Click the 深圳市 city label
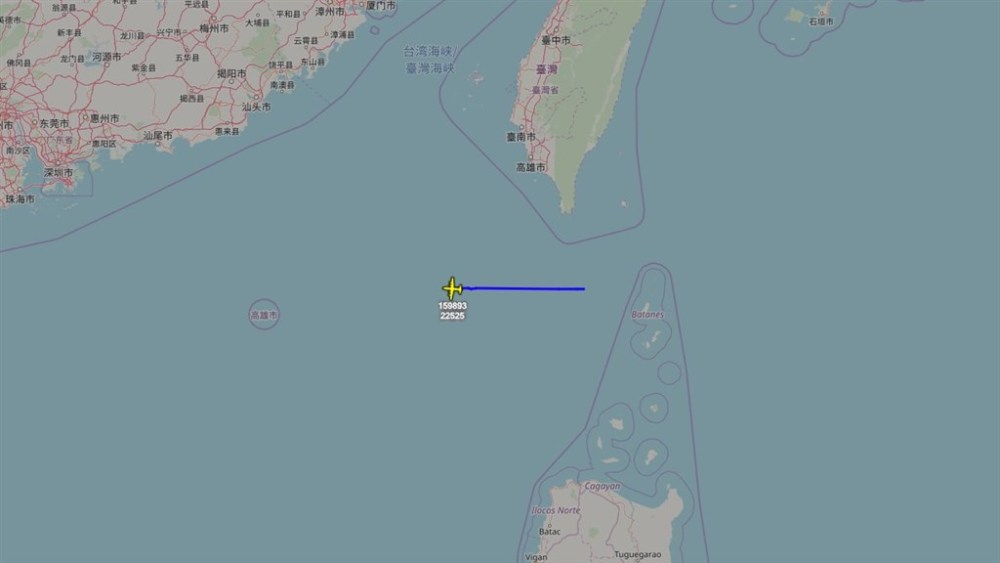This screenshot has height=563, width=1000. coord(58,172)
